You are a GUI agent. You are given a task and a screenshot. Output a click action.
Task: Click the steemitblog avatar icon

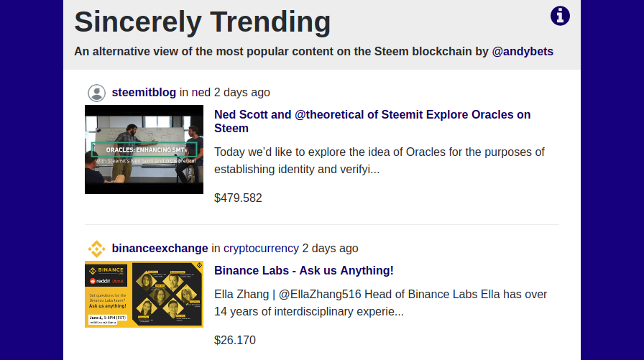point(97,93)
